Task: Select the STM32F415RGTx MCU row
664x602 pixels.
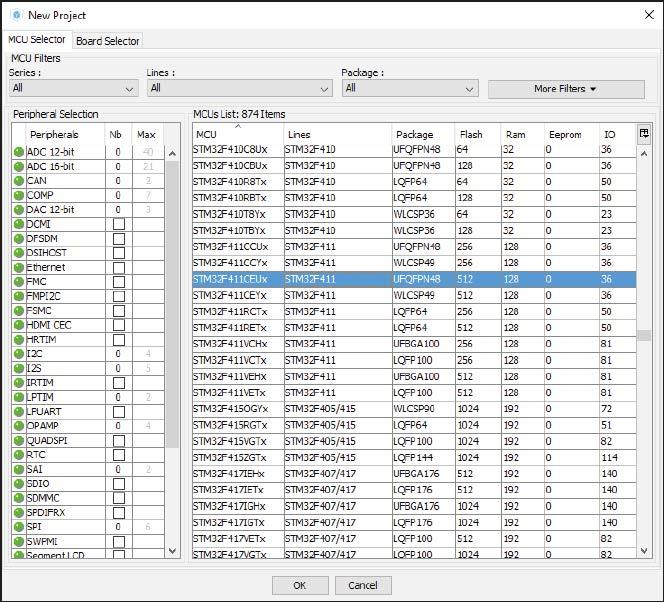Action: (414, 425)
